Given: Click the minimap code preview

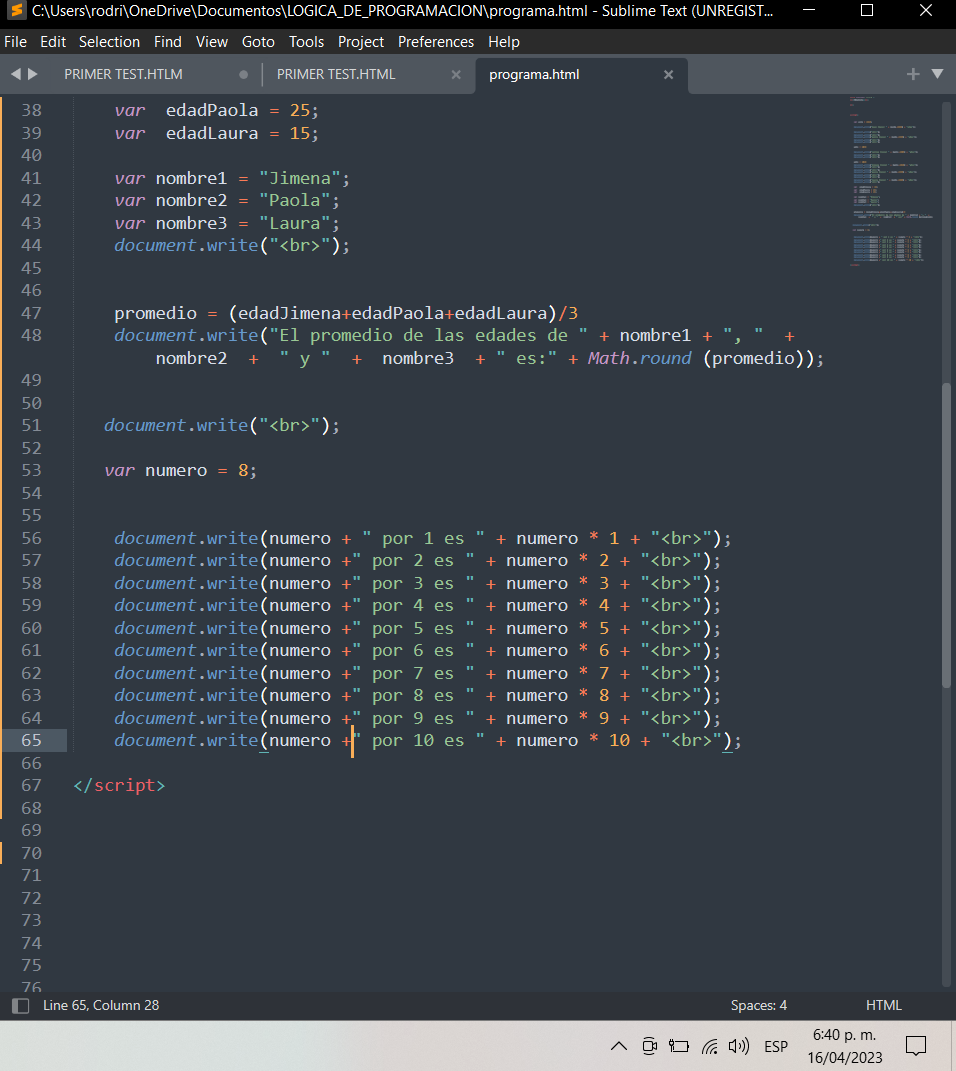Looking at the screenshot, I should click(891, 181).
